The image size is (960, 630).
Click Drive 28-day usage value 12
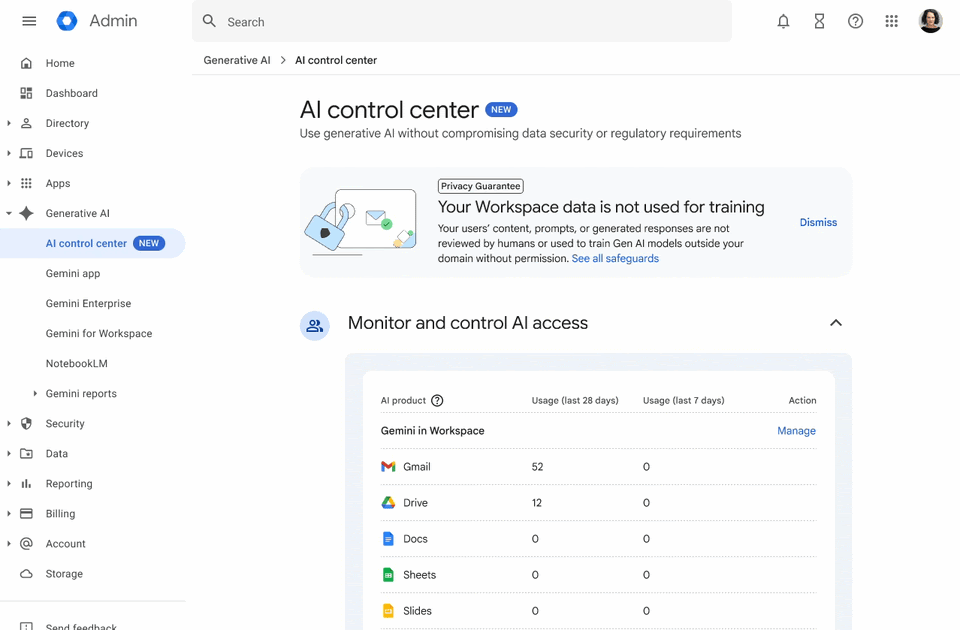click(x=536, y=503)
